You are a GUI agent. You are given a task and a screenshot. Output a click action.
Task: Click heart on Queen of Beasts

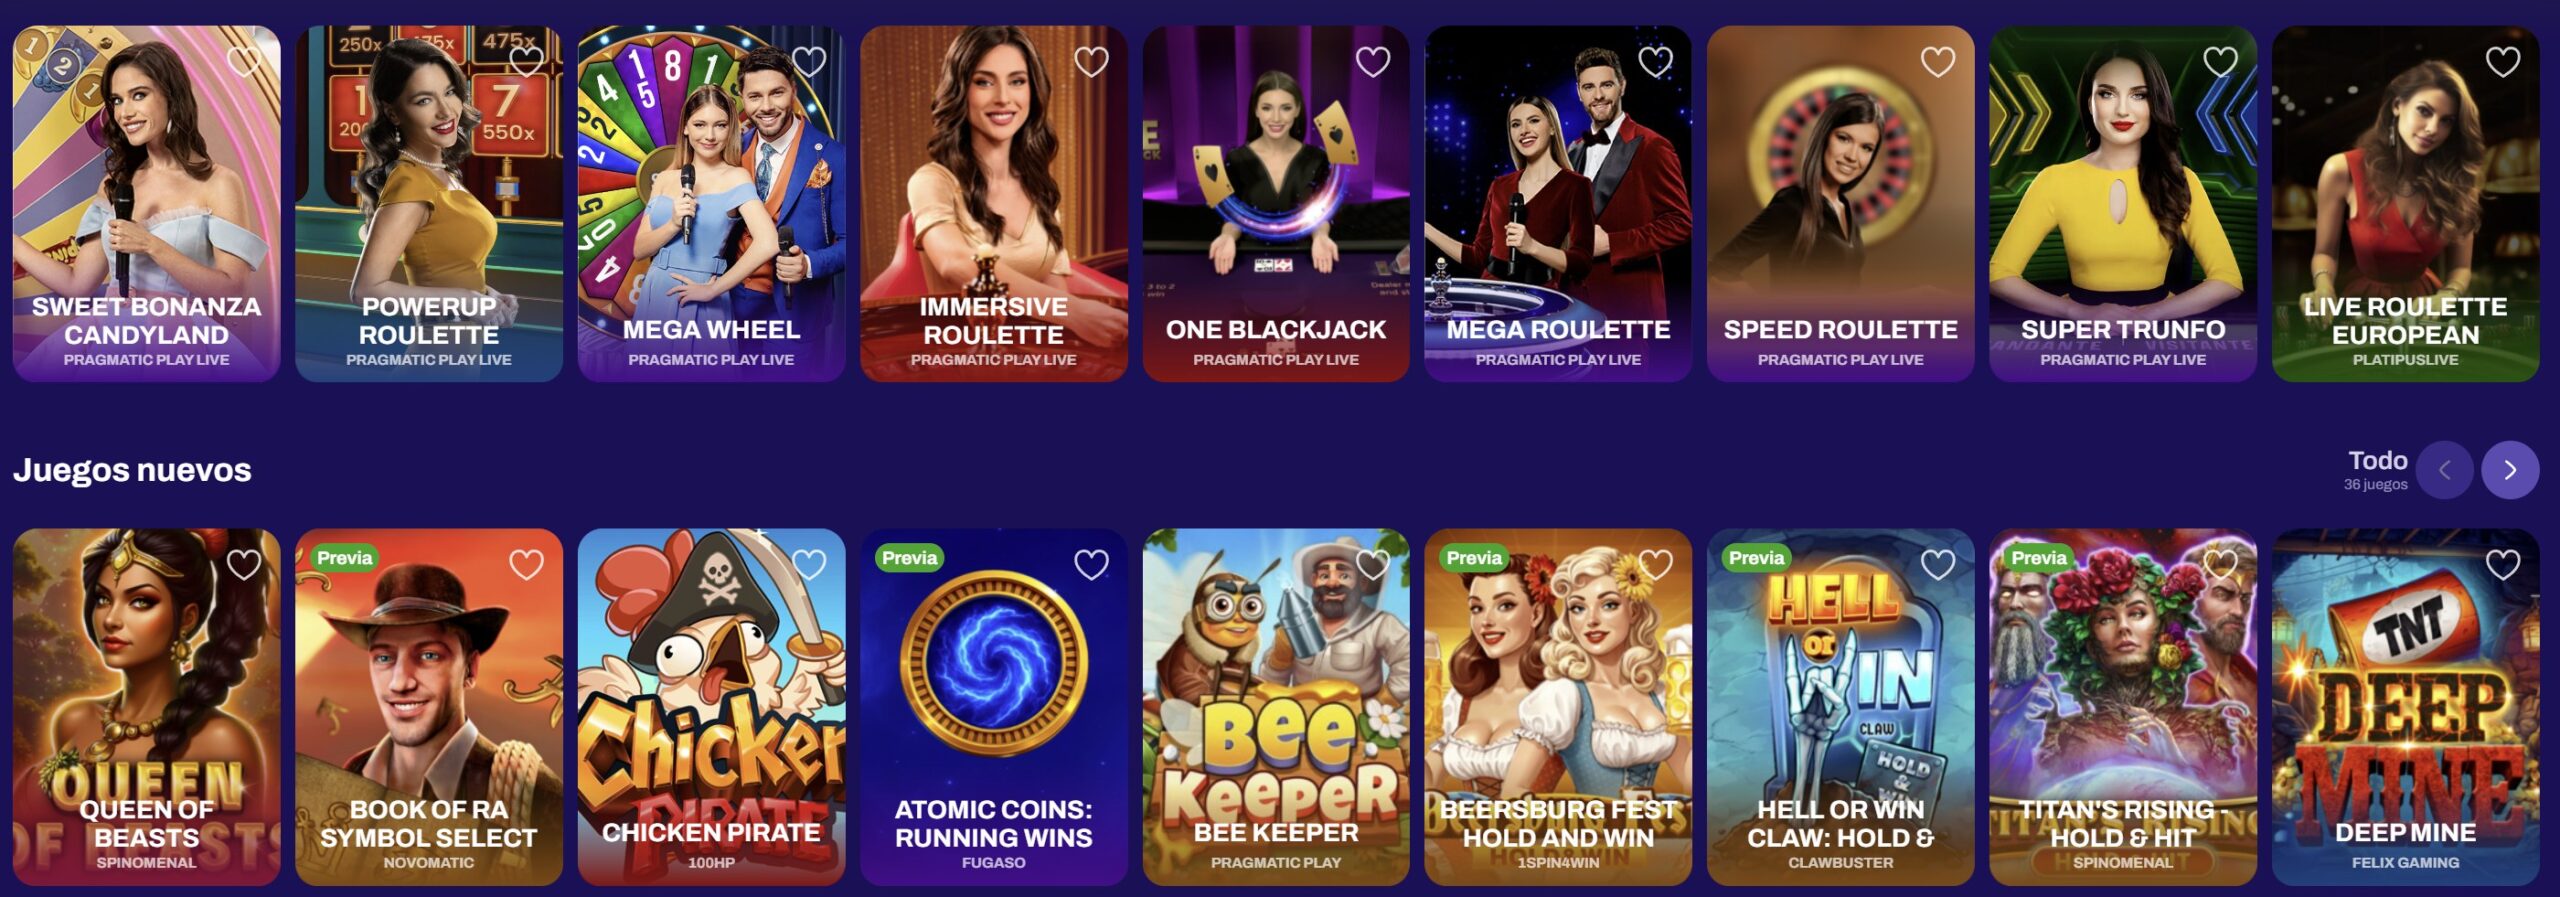click(244, 565)
